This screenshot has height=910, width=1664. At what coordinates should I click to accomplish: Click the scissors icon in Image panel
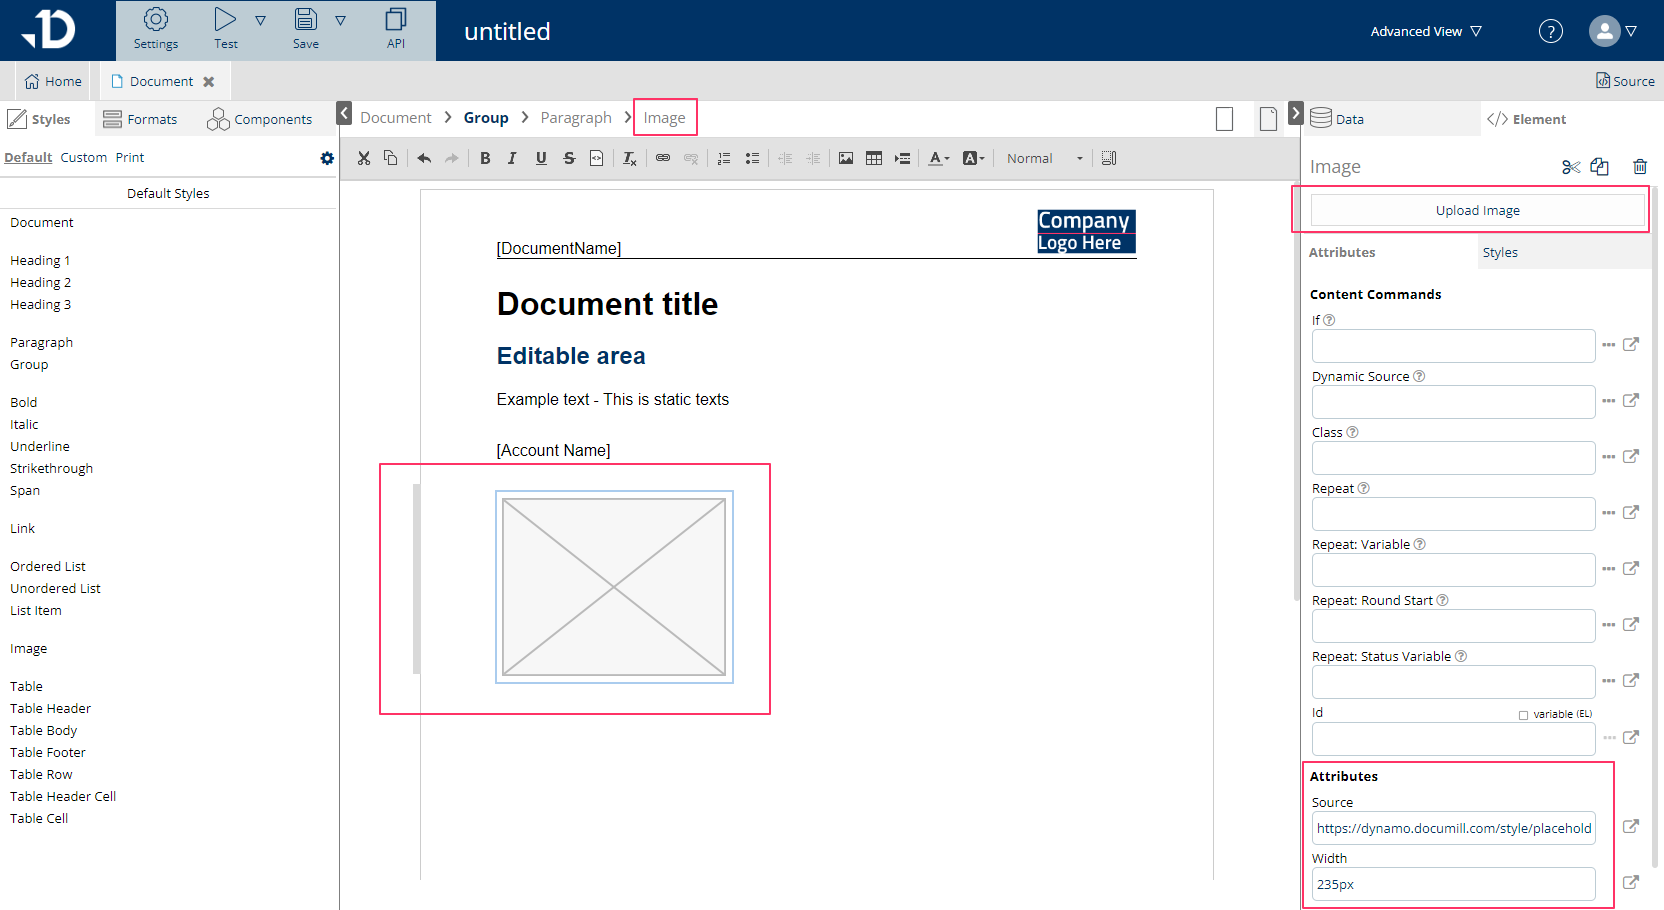[x=1571, y=167]
